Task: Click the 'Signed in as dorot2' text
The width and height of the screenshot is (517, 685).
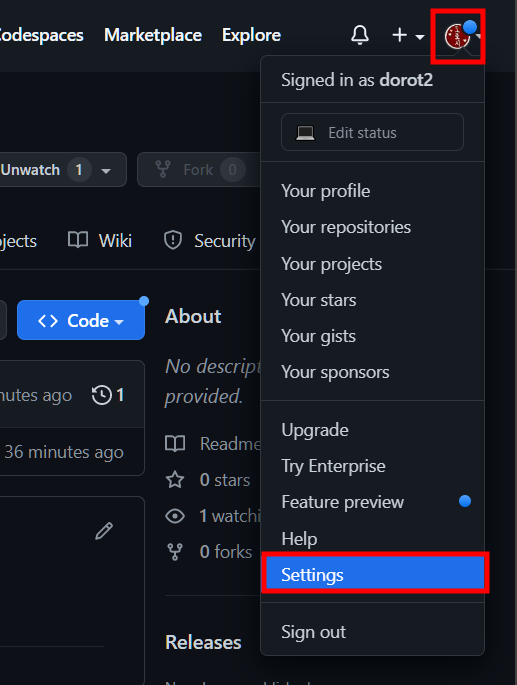Action: coord(357,80)
